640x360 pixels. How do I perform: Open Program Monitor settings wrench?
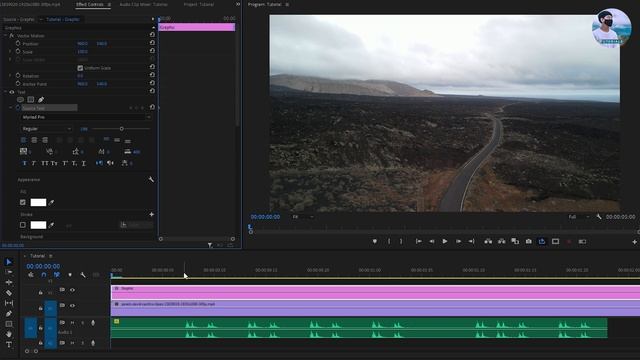tap(599, 217)
